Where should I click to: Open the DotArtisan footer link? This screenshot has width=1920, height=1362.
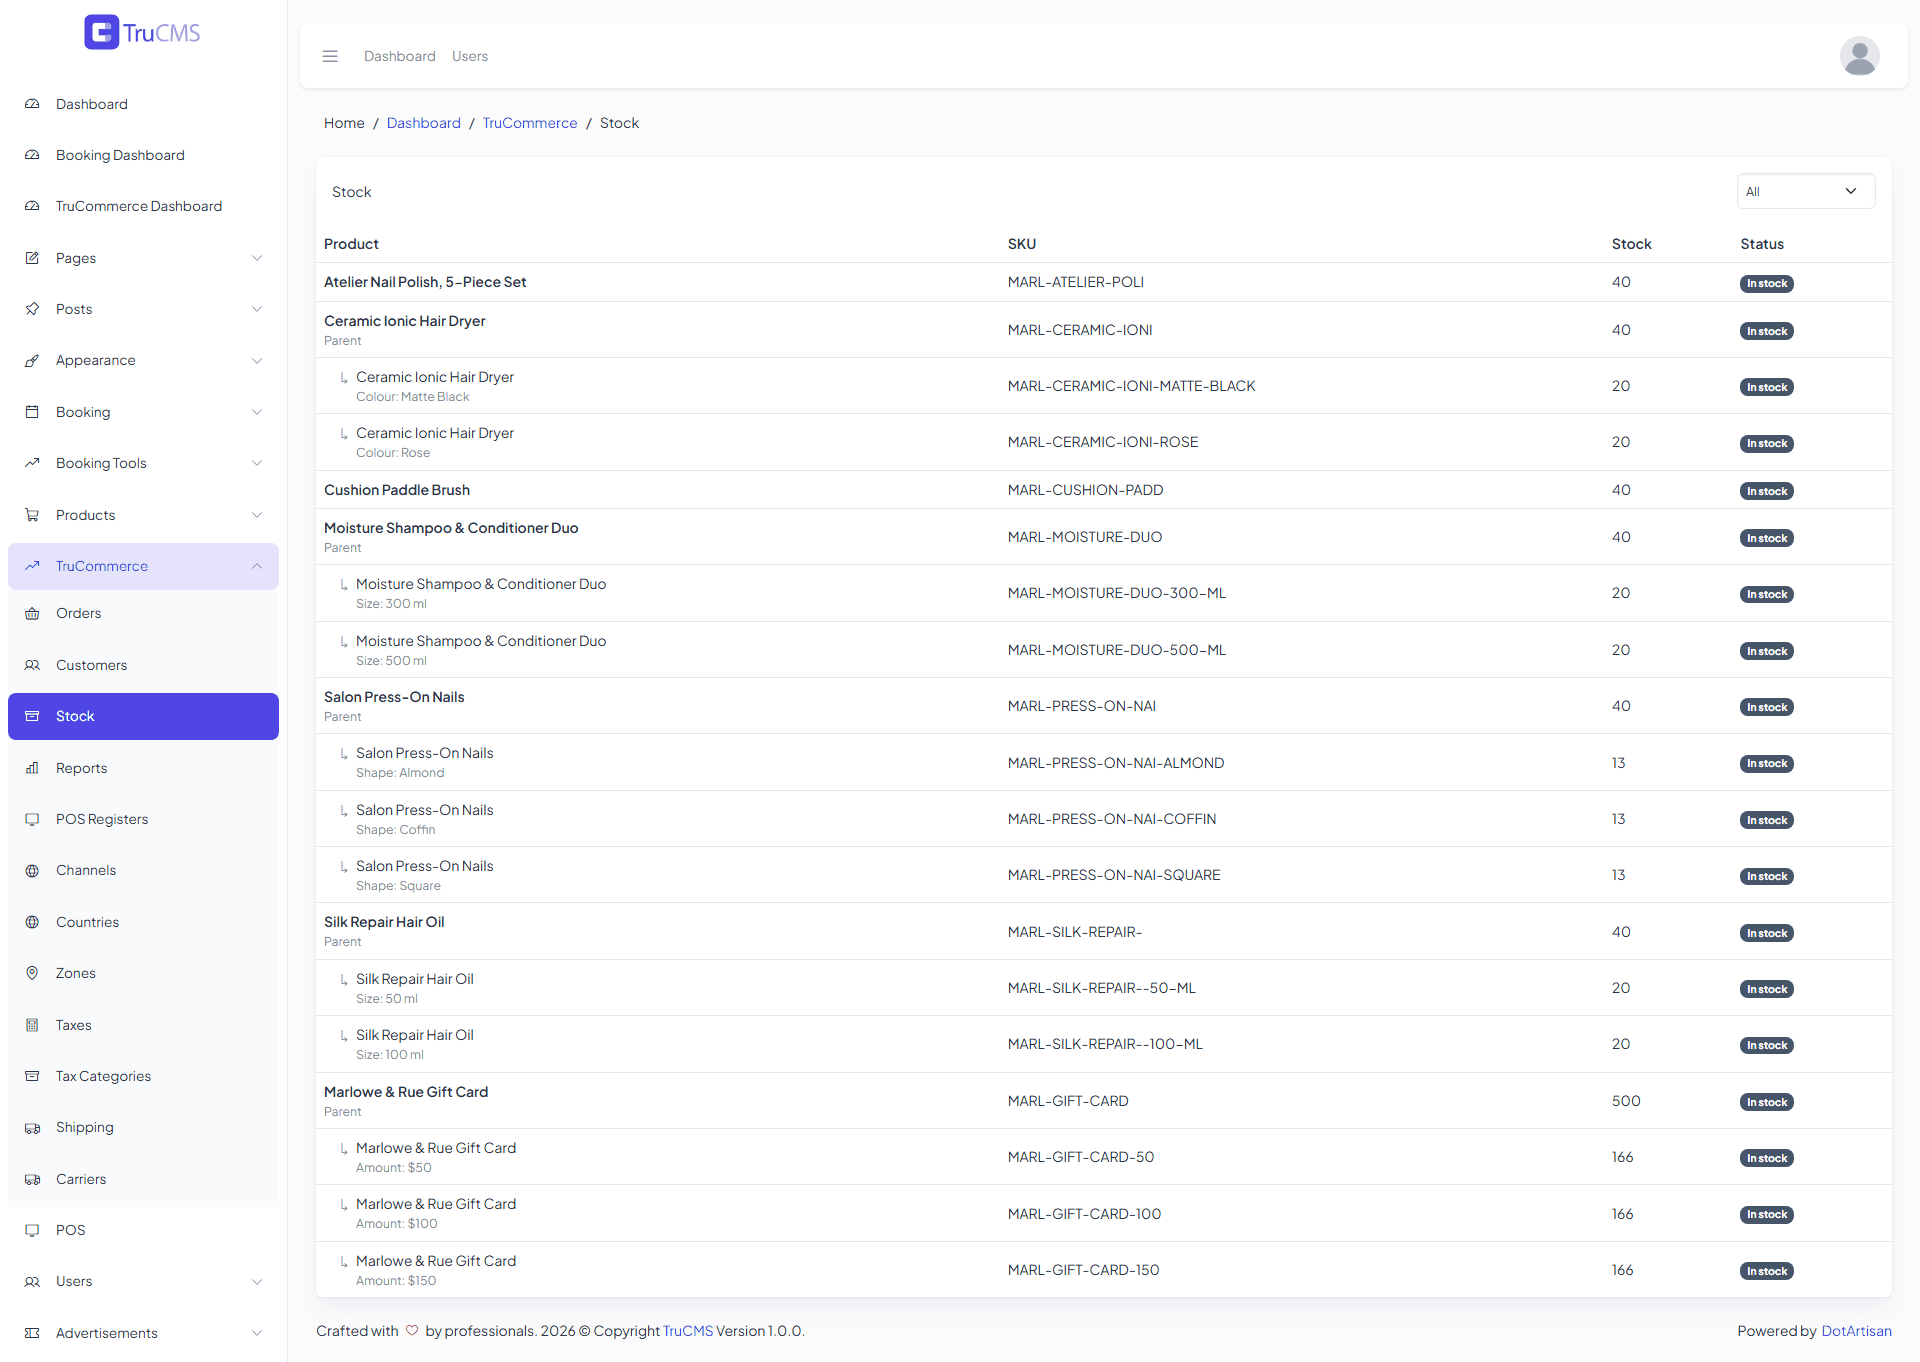[1856, 1331]
